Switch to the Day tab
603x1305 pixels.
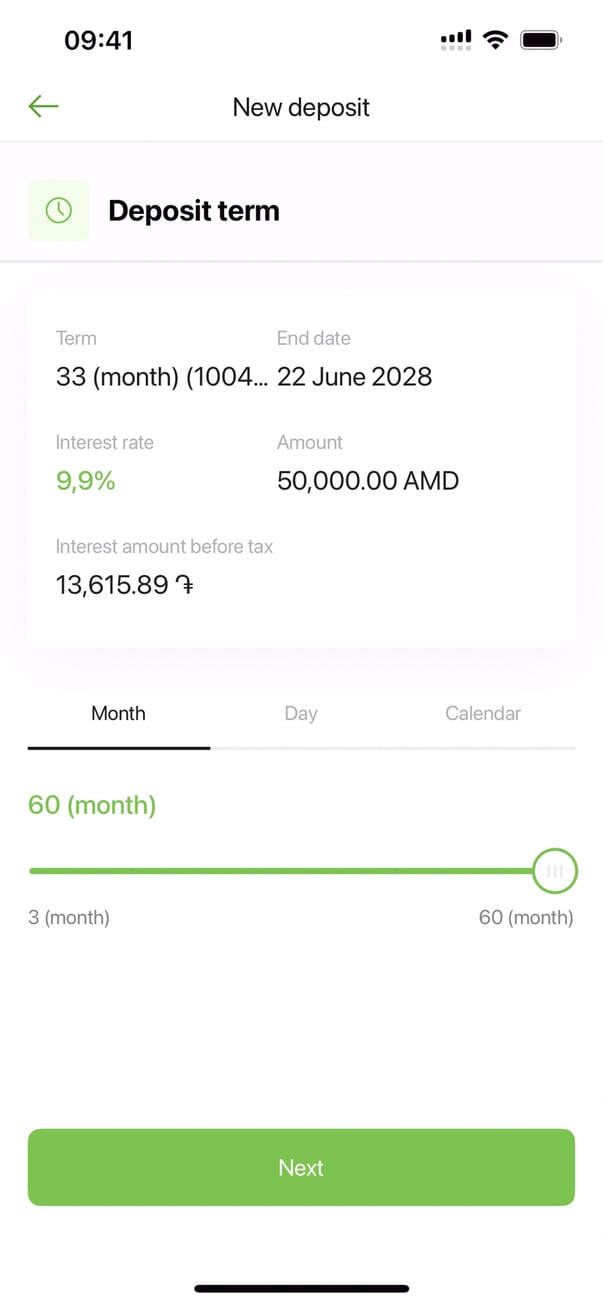point(301,714)
